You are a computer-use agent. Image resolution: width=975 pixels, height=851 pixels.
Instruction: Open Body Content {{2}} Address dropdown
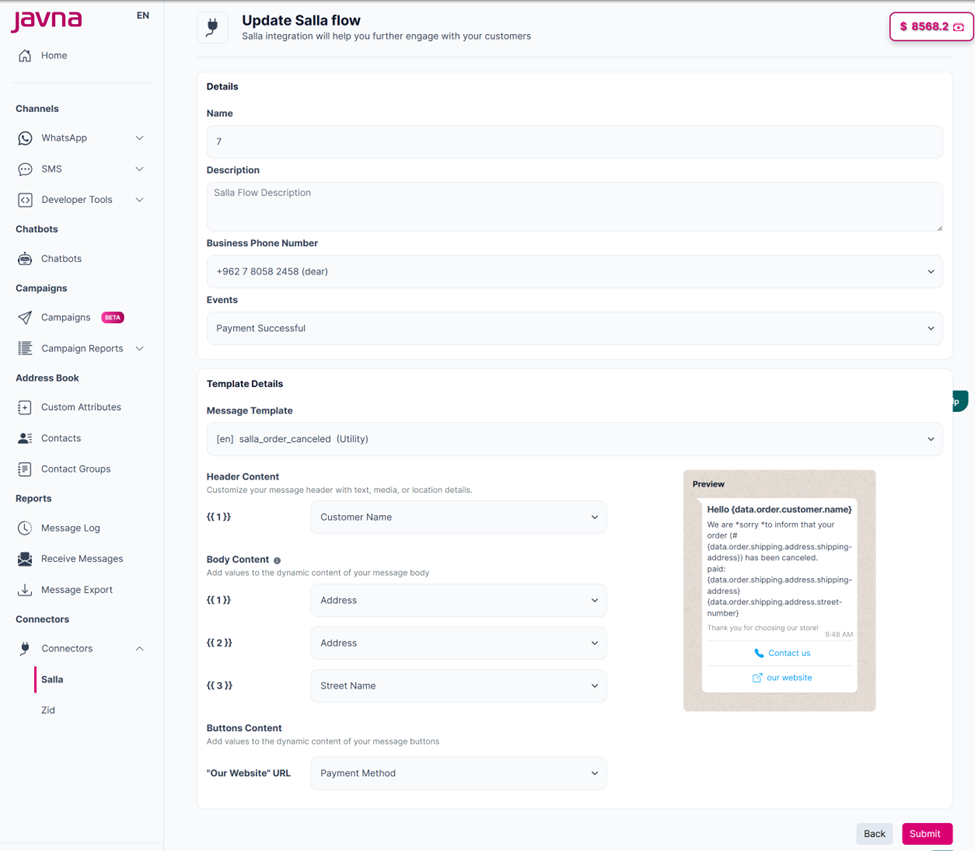tap(458, 643)
